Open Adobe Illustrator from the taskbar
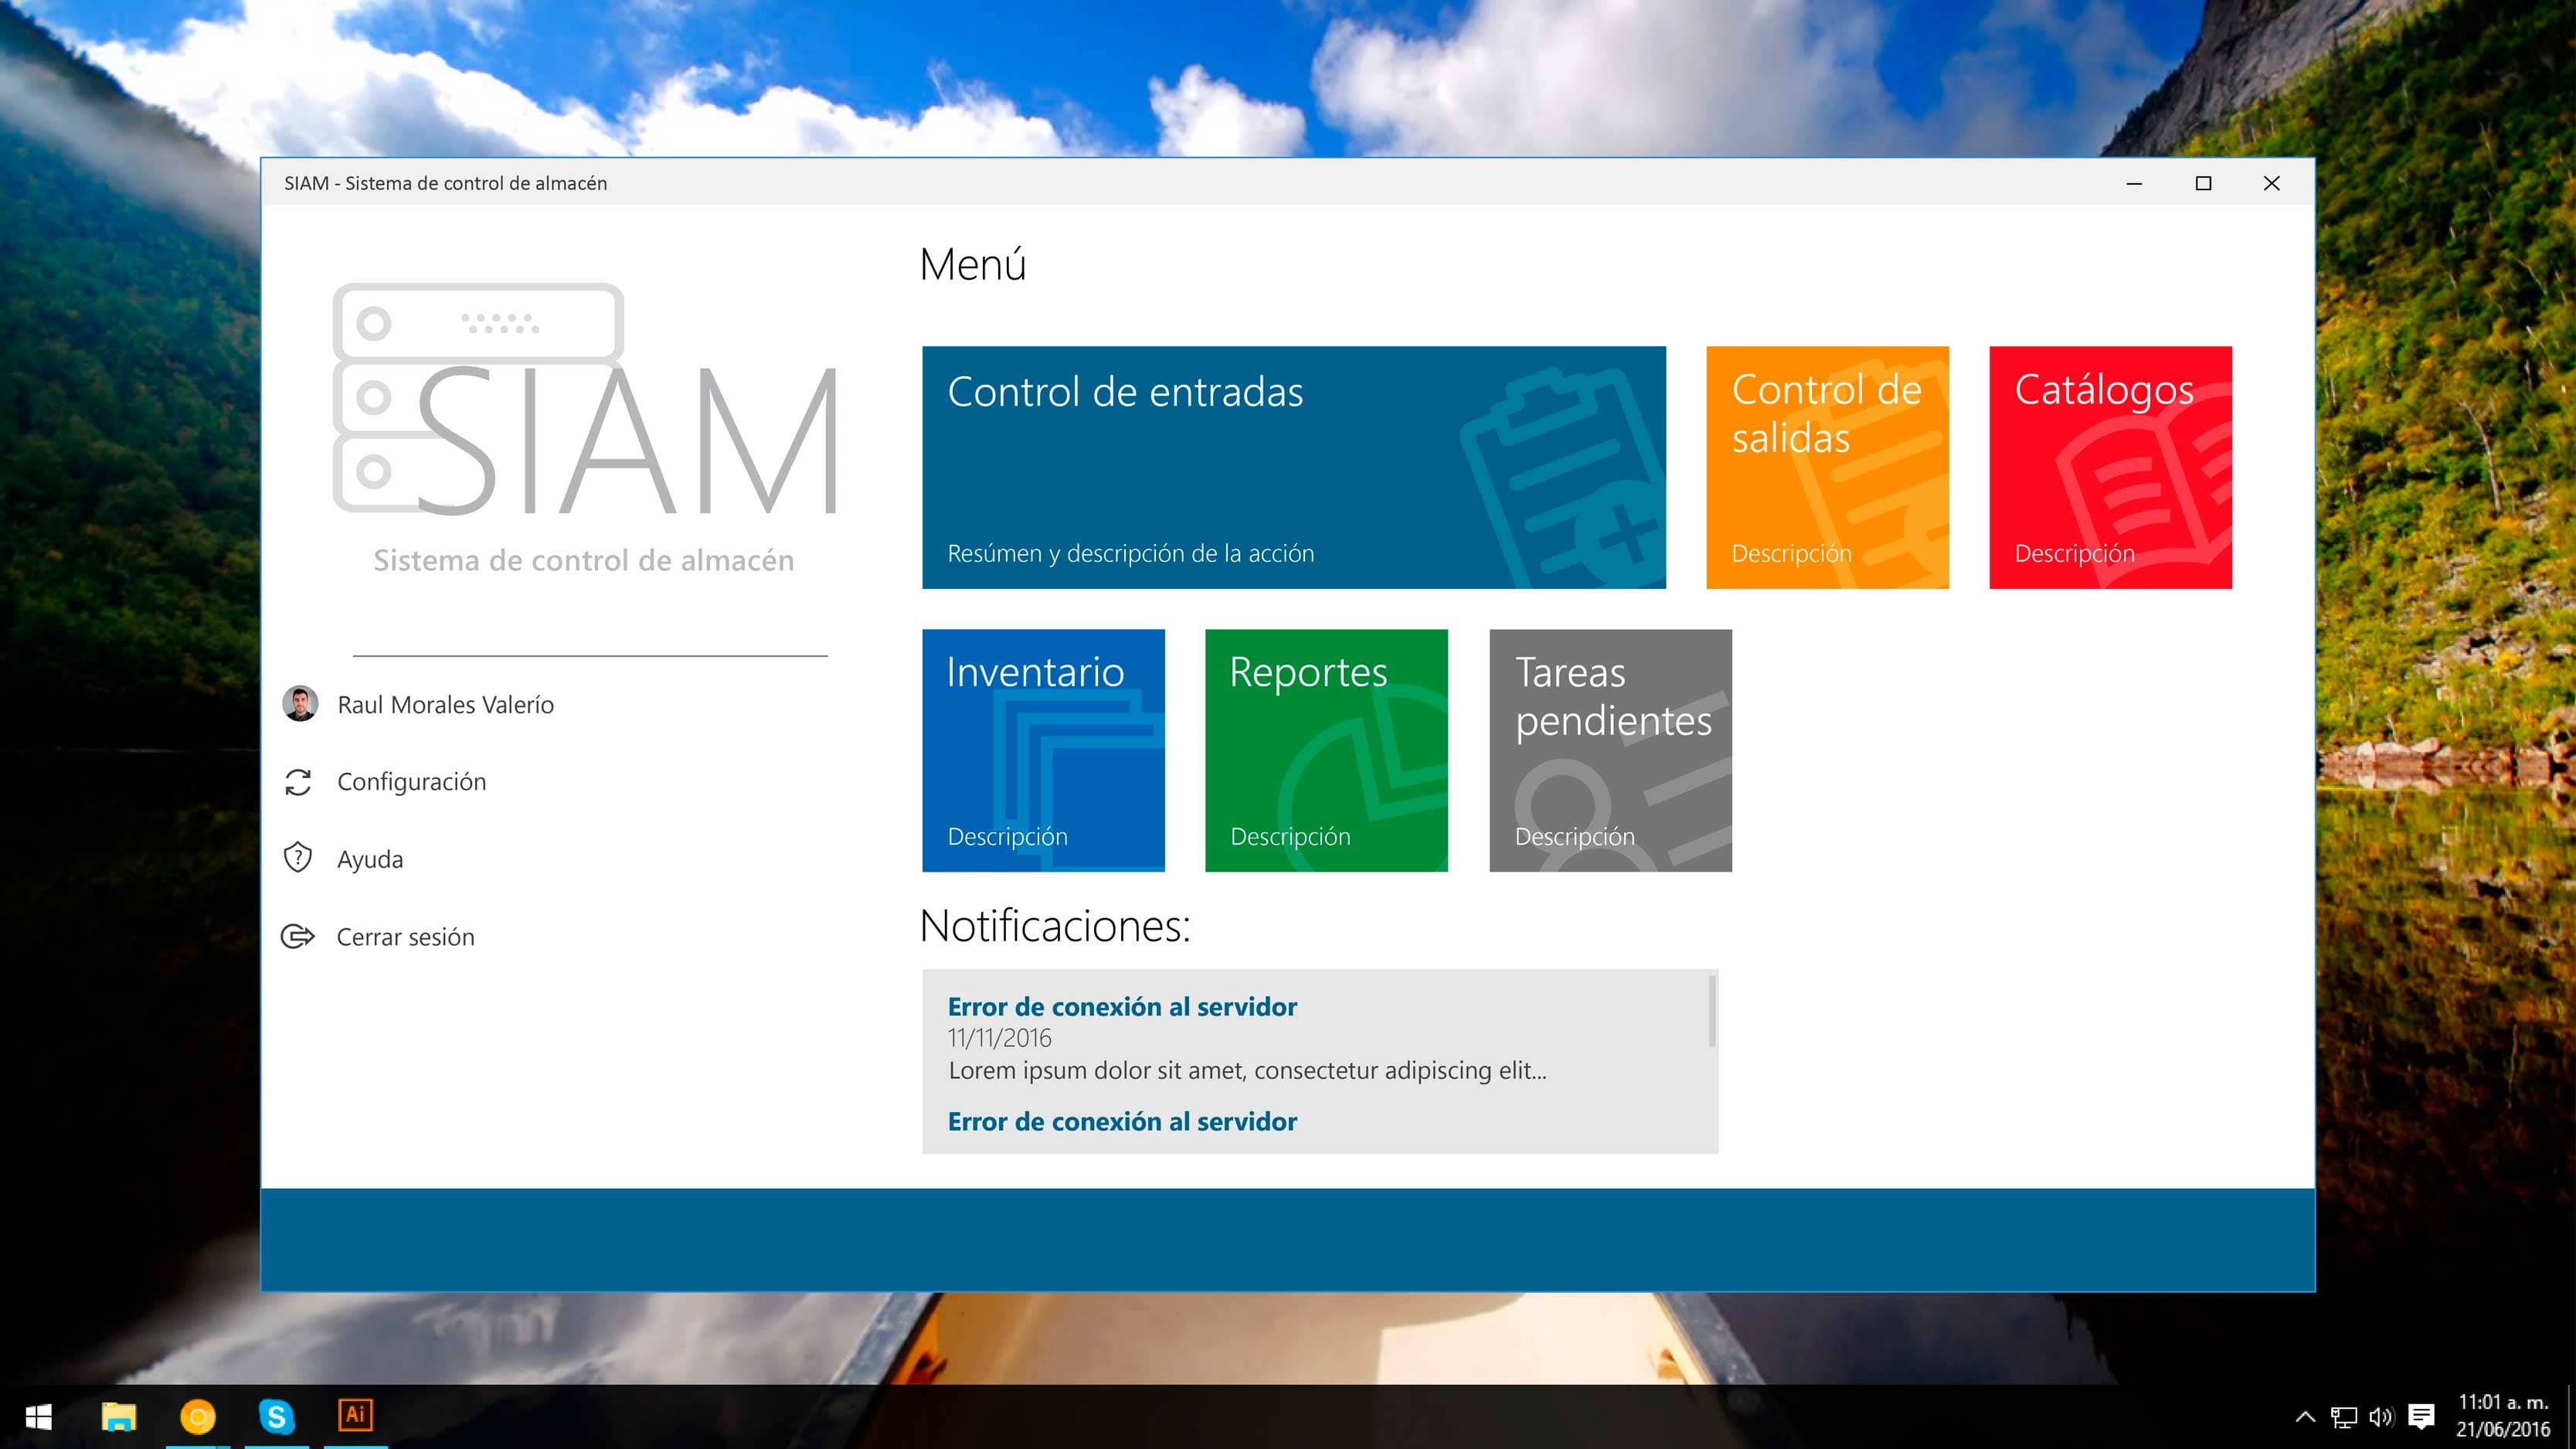Image resolution: width=2576 pixels, height=1449 pixels. coord(355,1415)
